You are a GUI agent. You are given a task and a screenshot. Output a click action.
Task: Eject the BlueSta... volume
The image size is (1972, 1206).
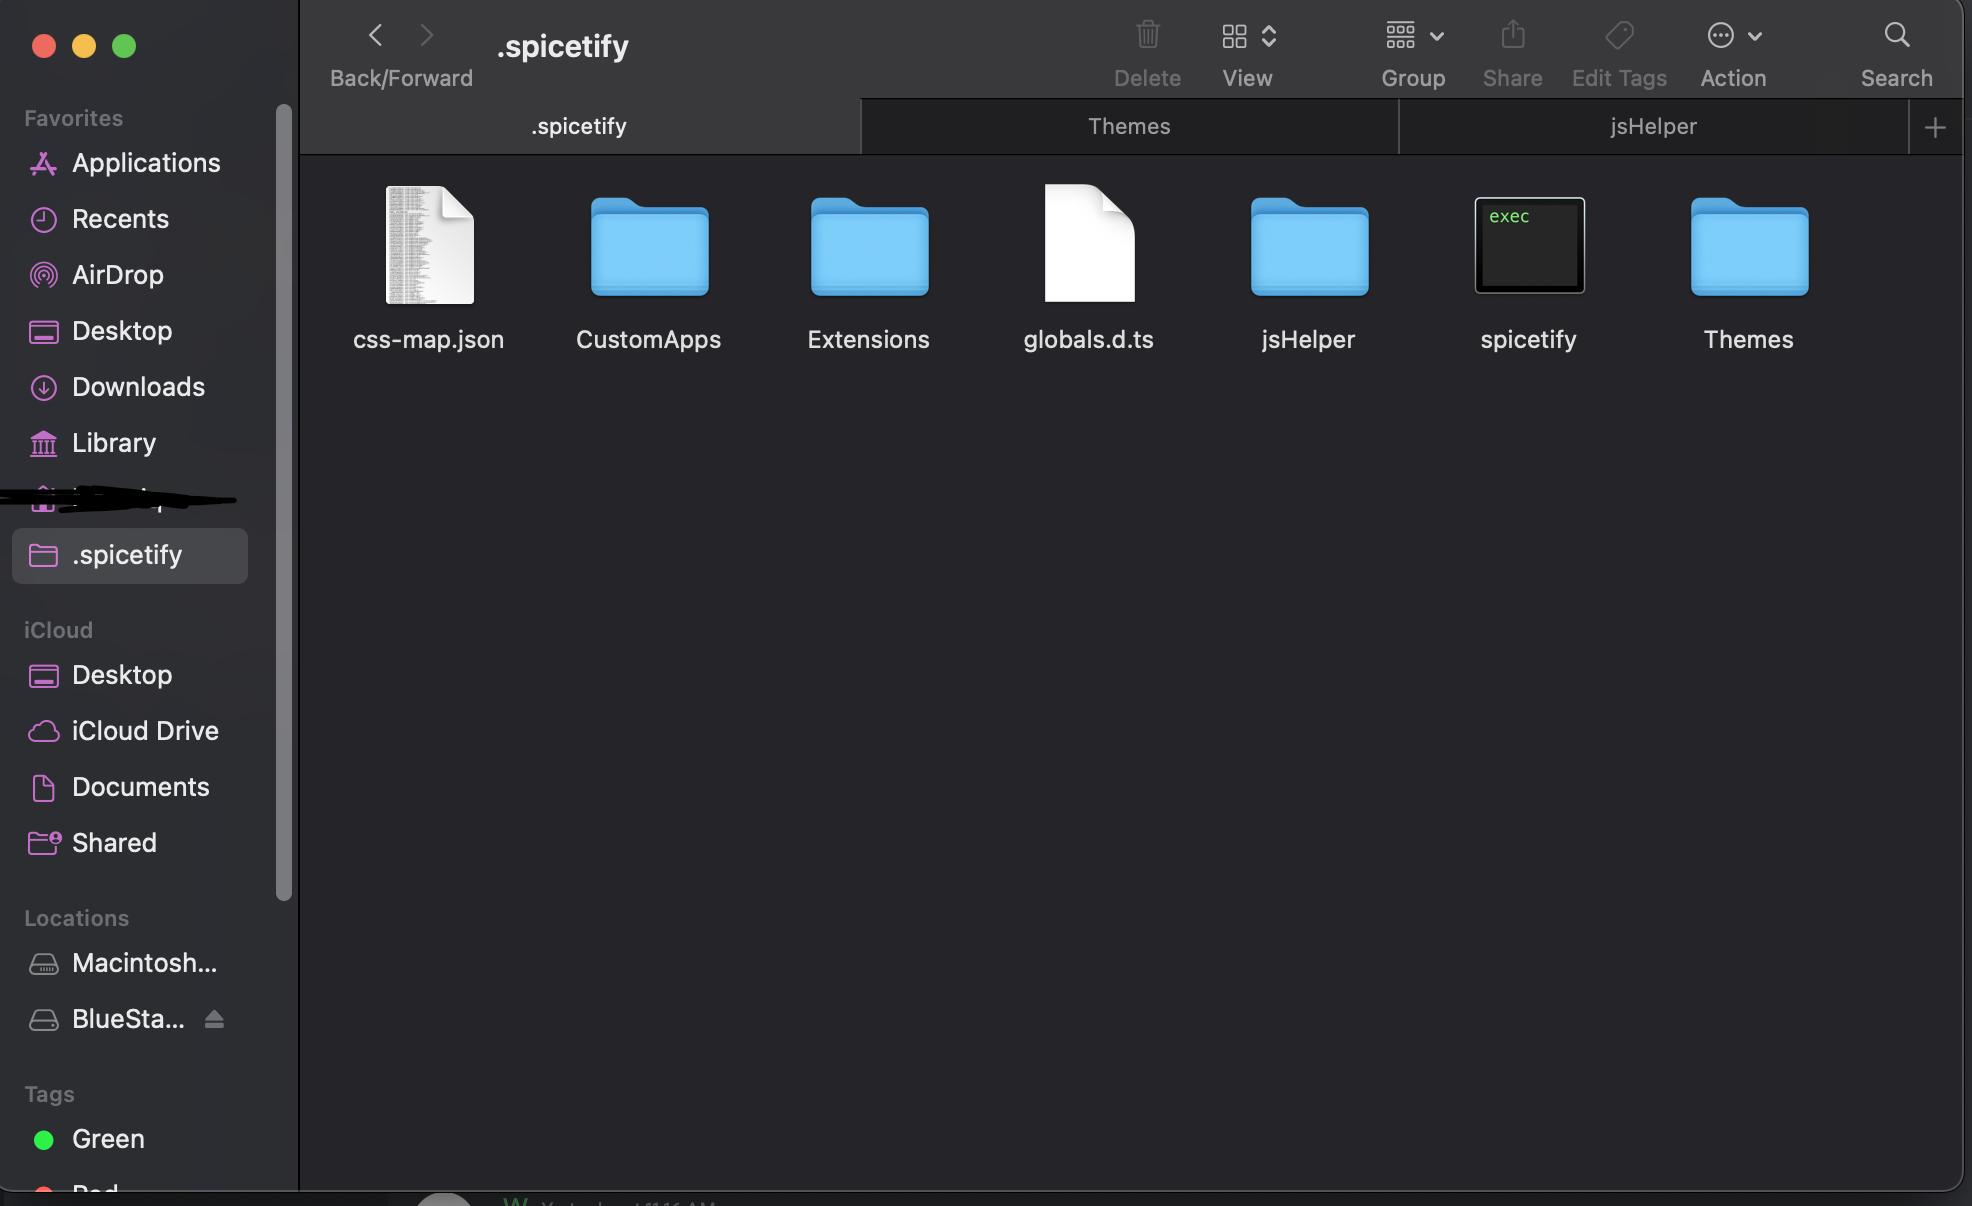coord(215,1019)
